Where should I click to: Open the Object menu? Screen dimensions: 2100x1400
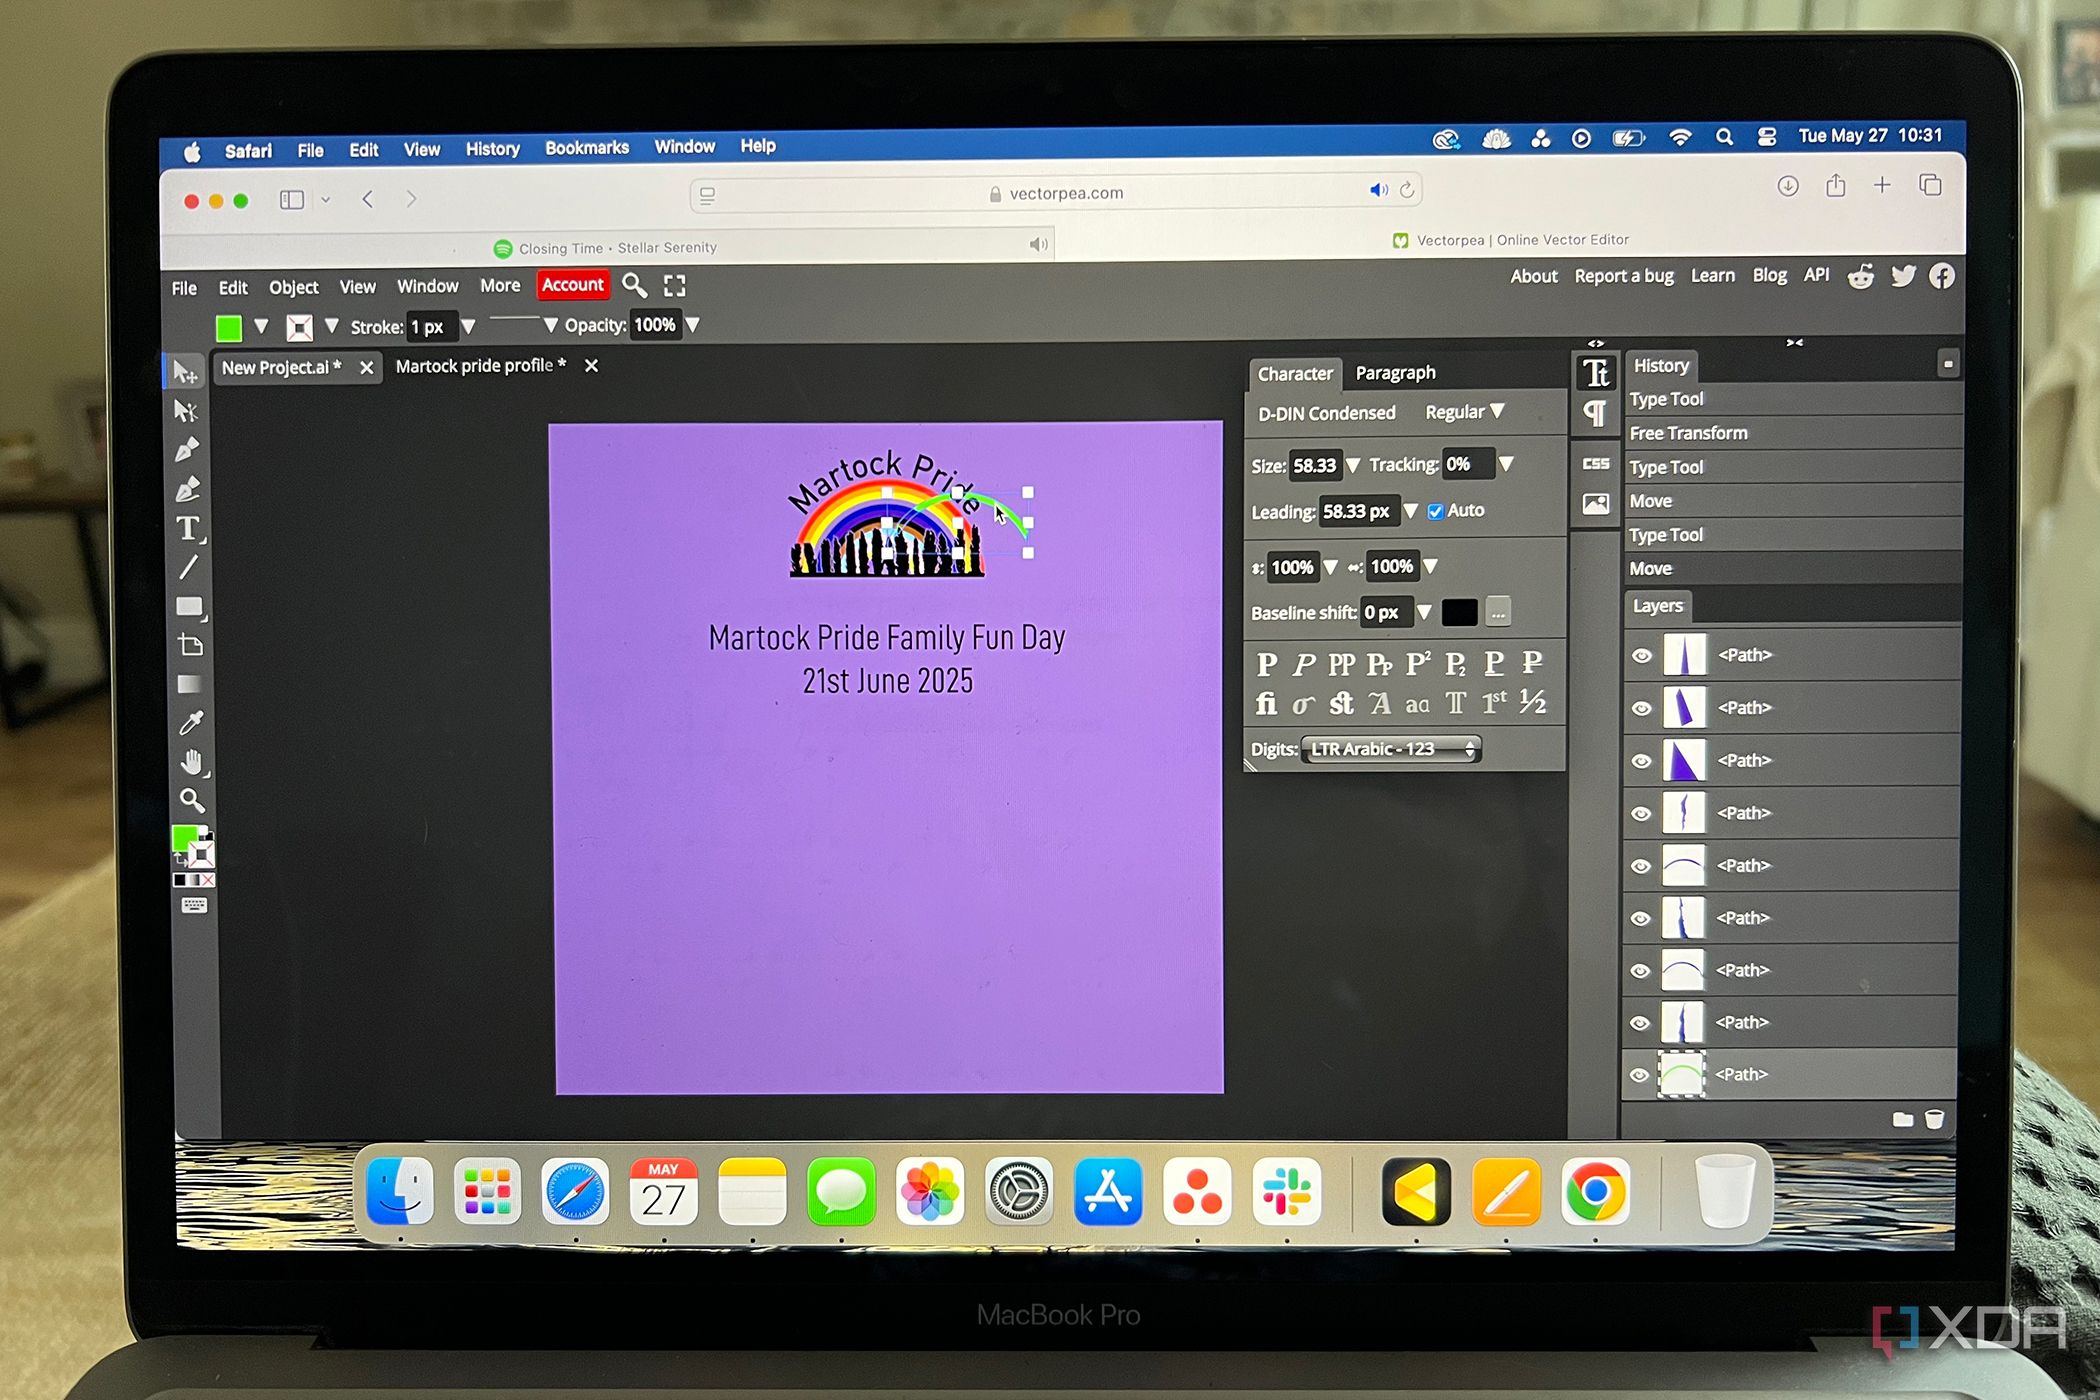(293, 288)
